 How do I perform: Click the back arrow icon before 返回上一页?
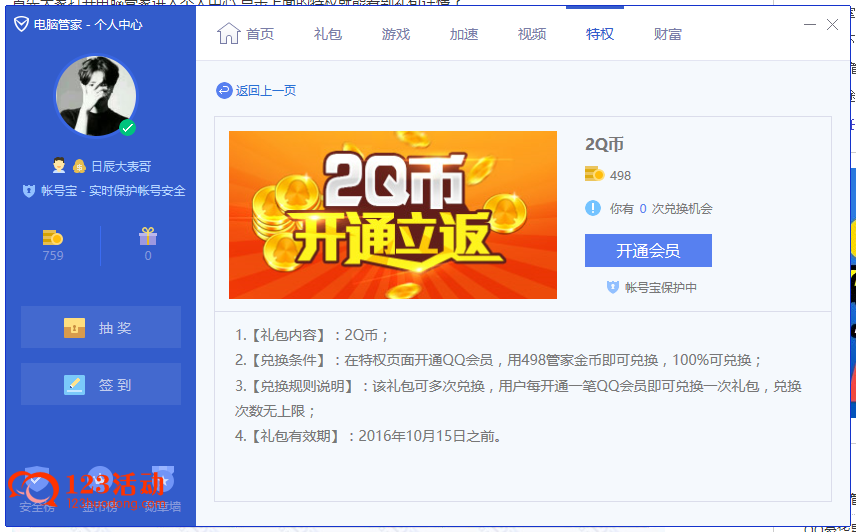point(224,91)
